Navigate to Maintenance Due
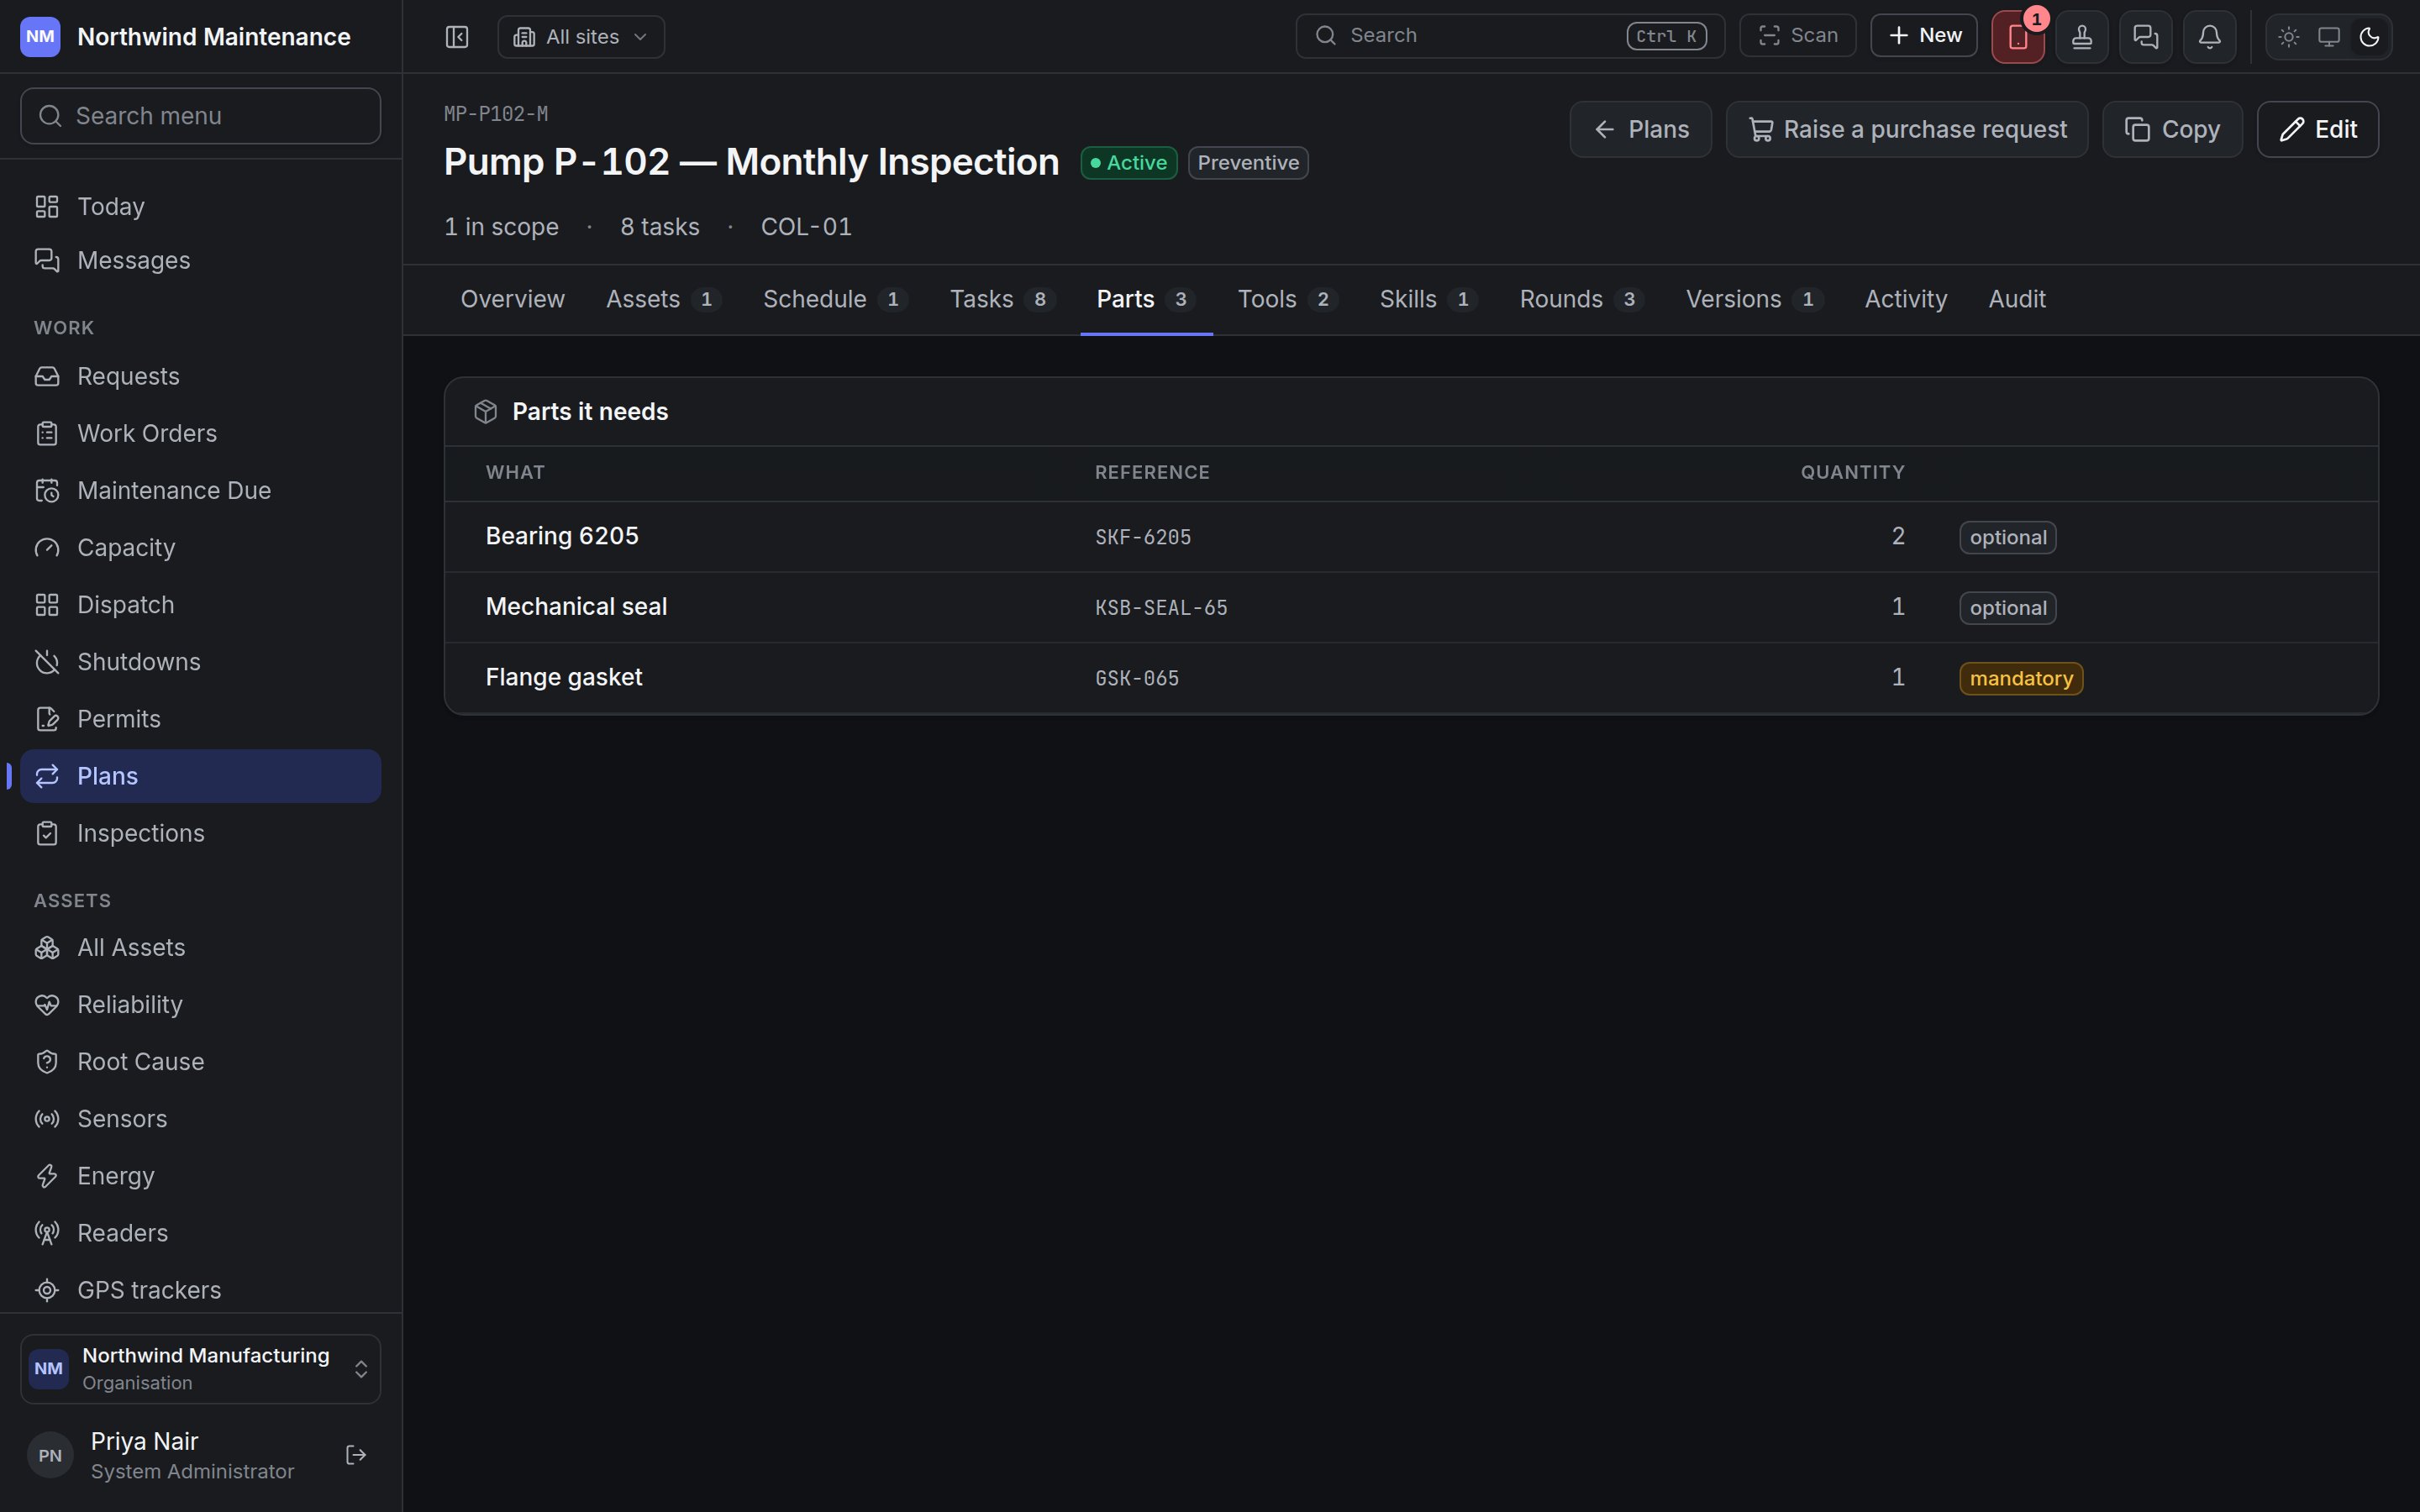The image size is (2420, 1512). [200, 490]
